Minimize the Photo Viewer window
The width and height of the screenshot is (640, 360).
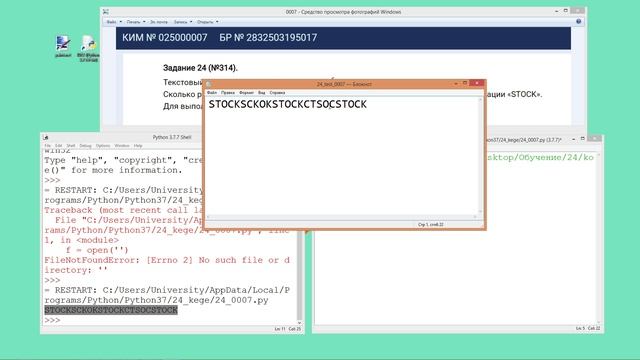557,11
